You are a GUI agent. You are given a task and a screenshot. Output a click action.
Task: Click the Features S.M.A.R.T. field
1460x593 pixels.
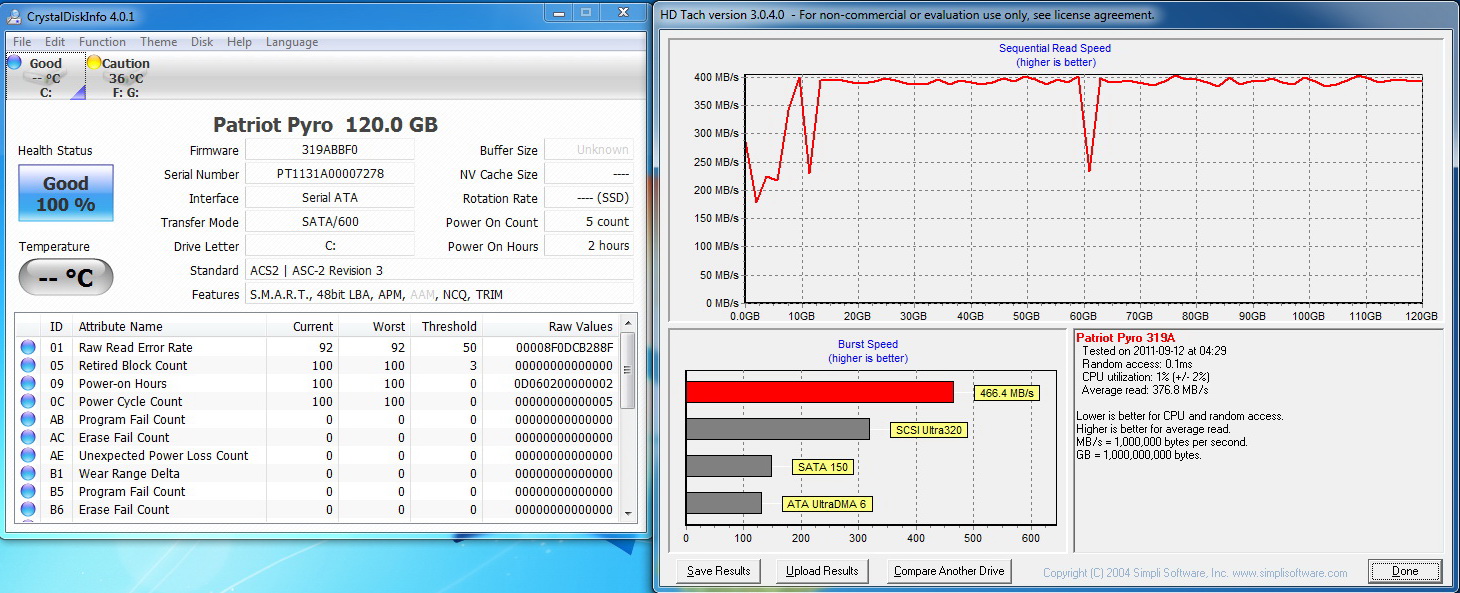coord(439,294)
